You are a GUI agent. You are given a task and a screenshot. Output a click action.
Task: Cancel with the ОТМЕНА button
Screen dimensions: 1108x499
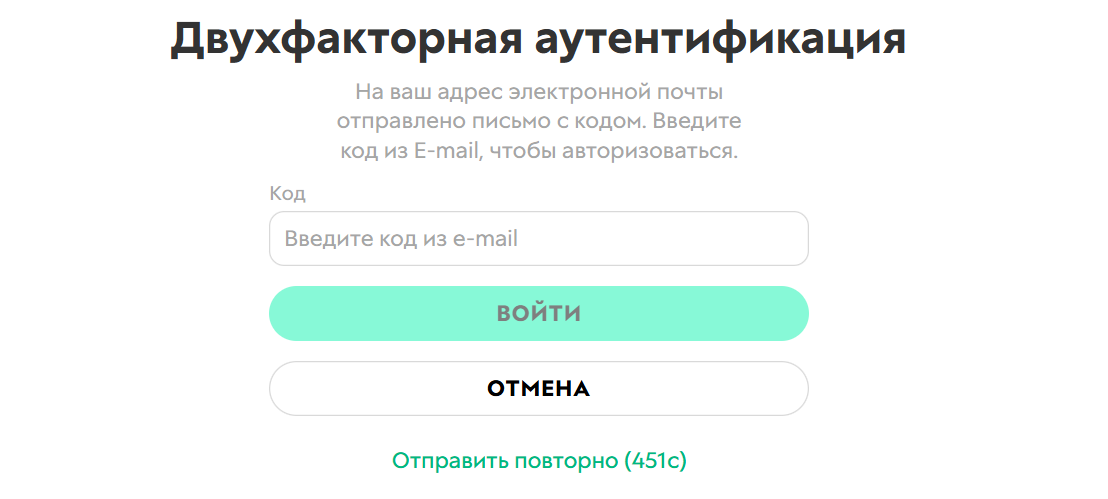click(538, 388)
